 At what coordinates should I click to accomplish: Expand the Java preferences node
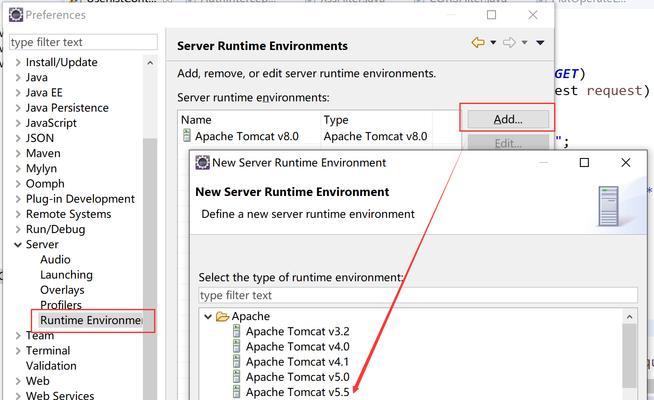[x=18, y=78]
